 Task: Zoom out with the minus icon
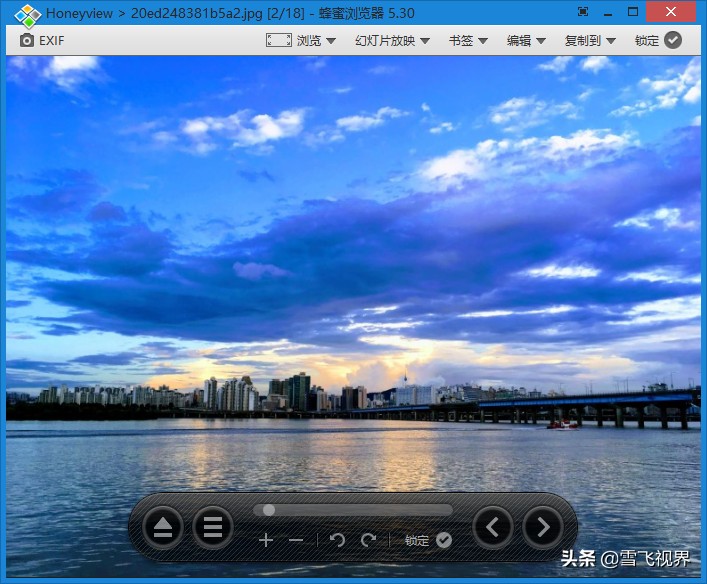pos(296,540)
